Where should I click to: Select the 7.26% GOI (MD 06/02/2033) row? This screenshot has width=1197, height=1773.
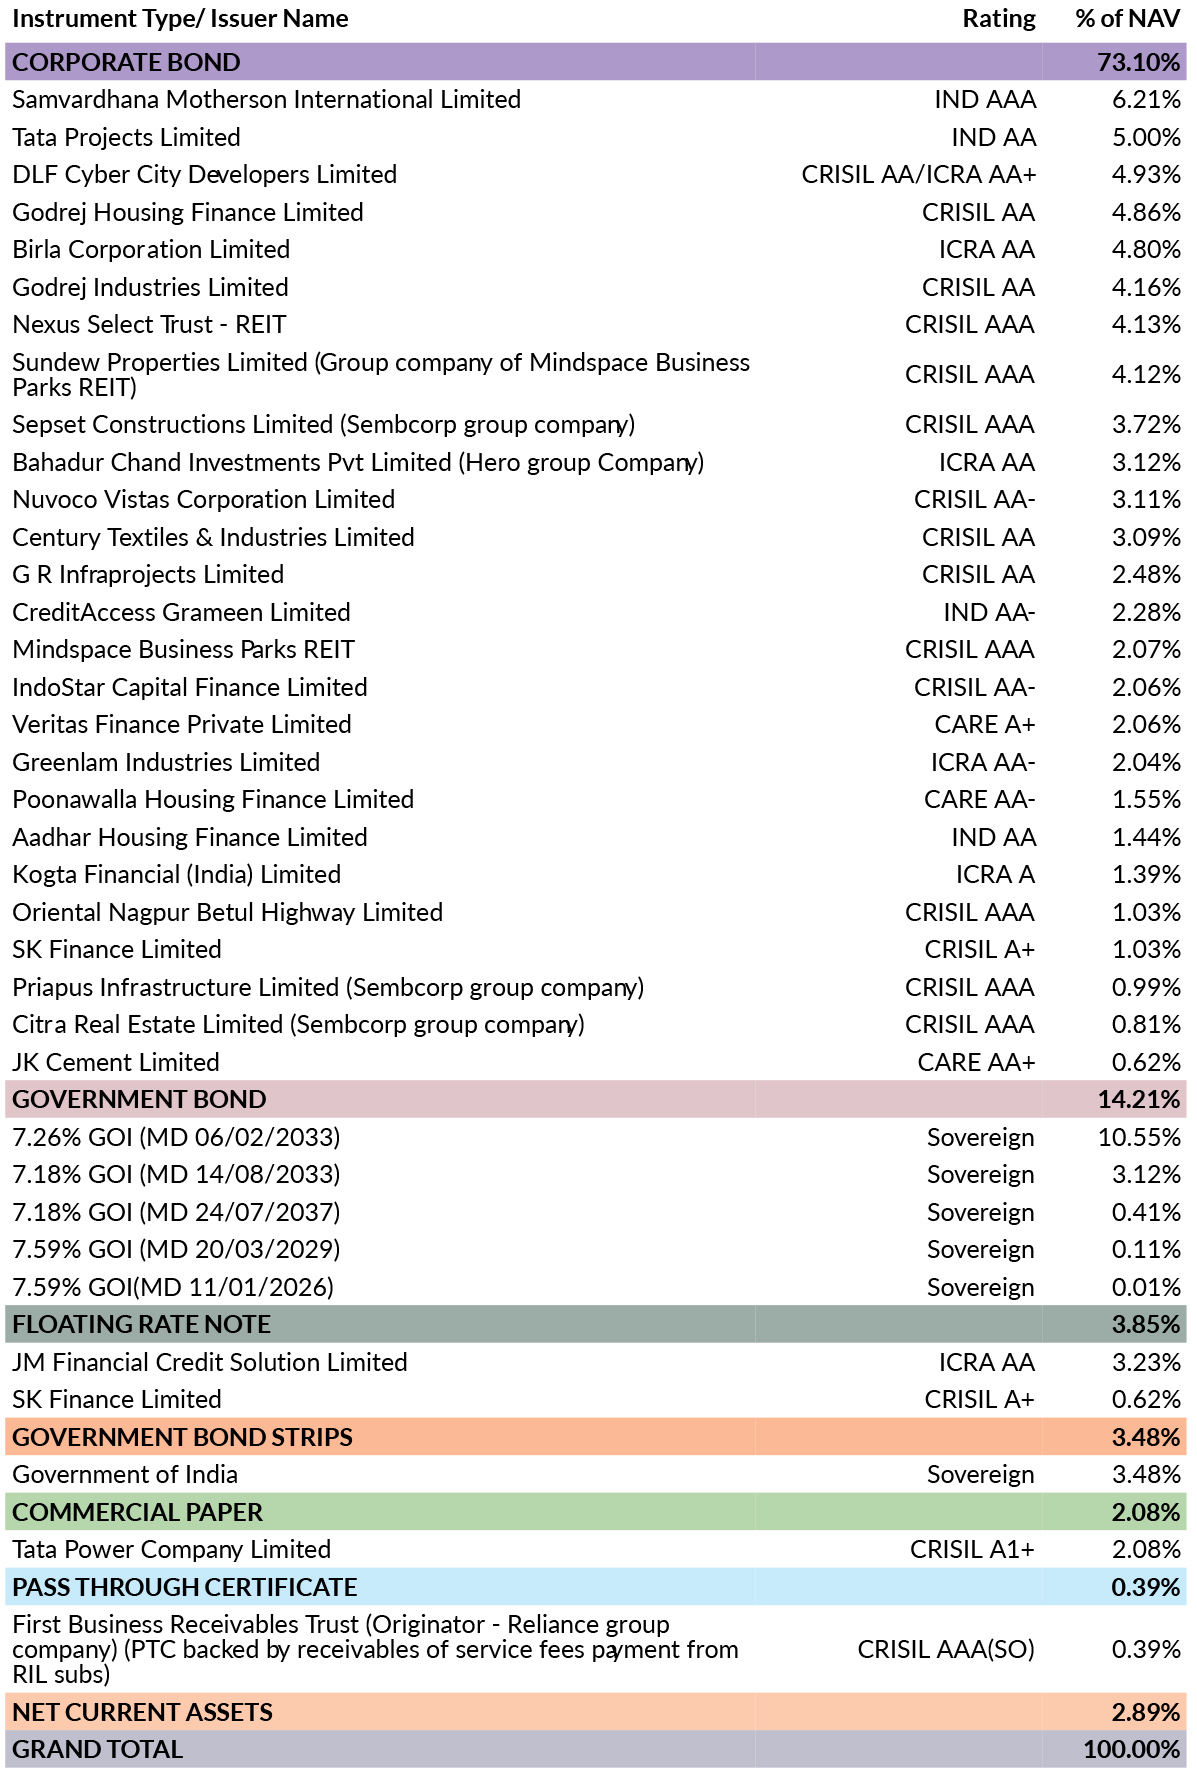(596, 1137)
